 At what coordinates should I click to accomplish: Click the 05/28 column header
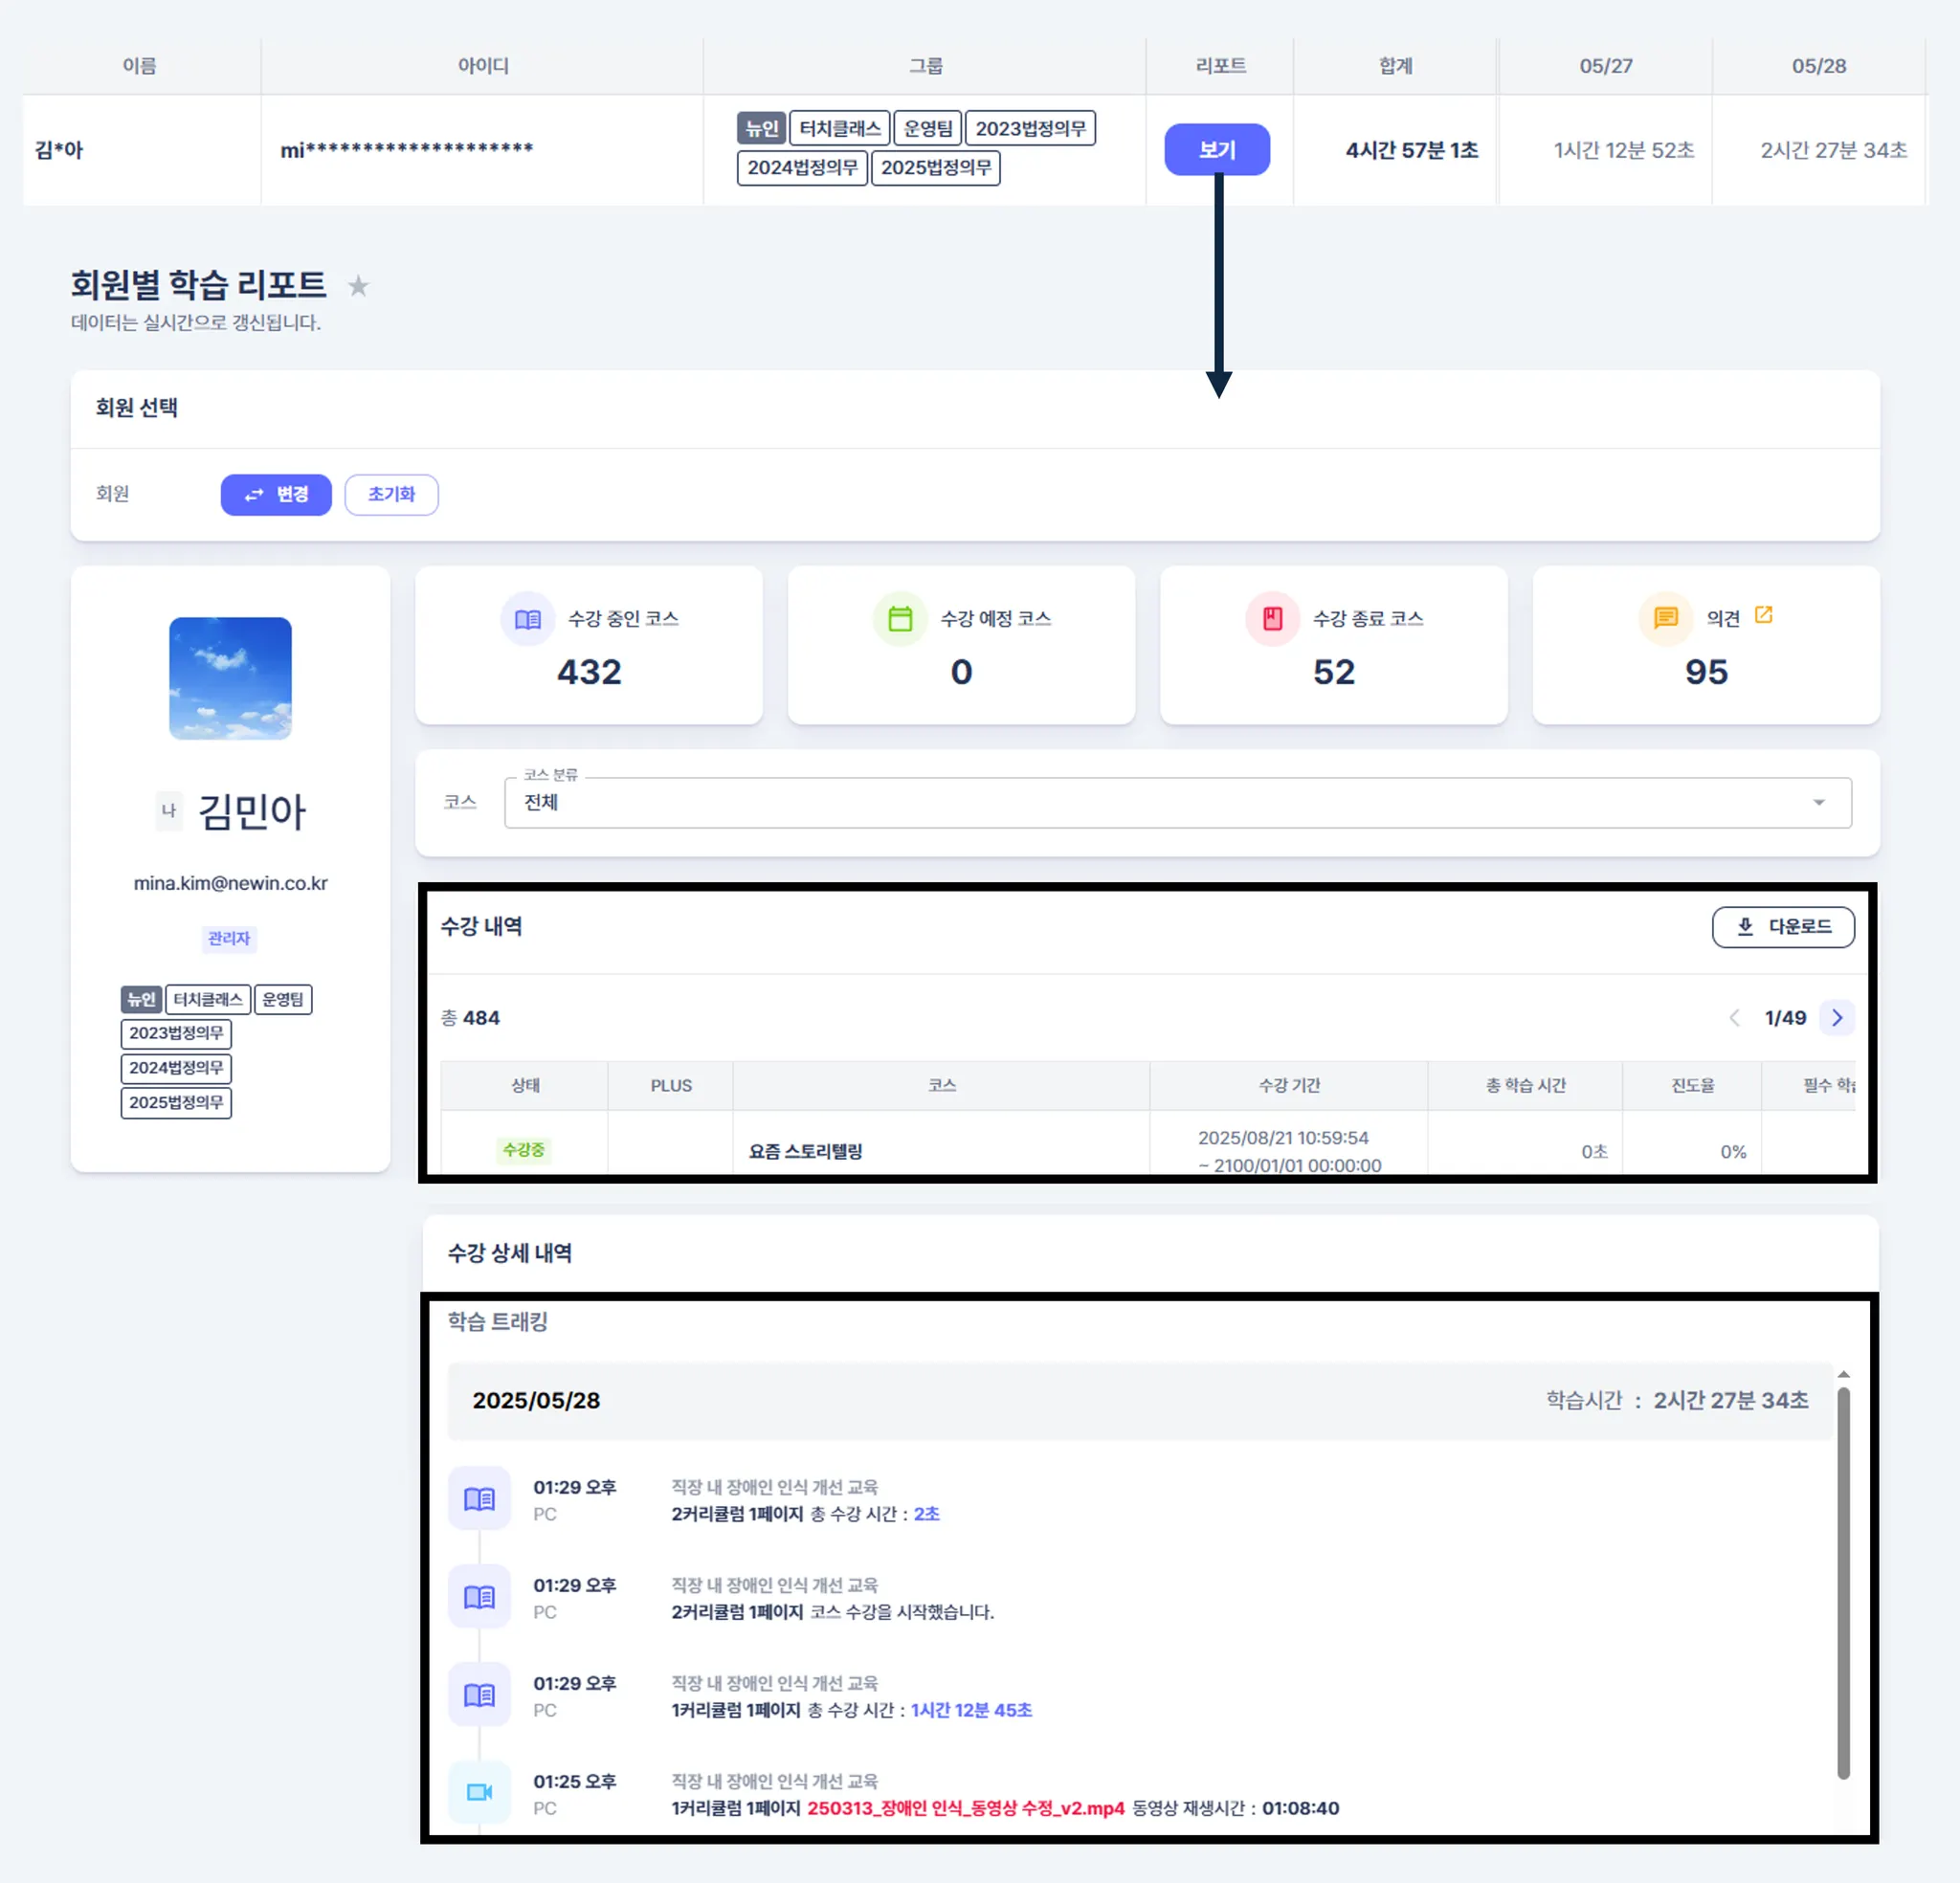(1818, 66)
